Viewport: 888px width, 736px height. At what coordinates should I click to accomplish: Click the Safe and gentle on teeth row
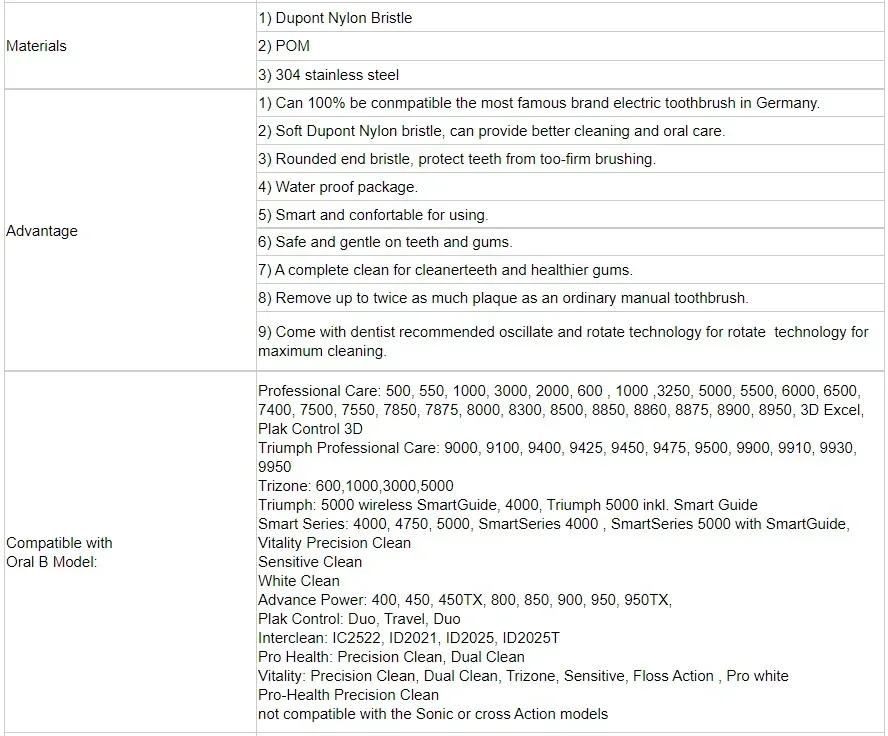[385, 242]
